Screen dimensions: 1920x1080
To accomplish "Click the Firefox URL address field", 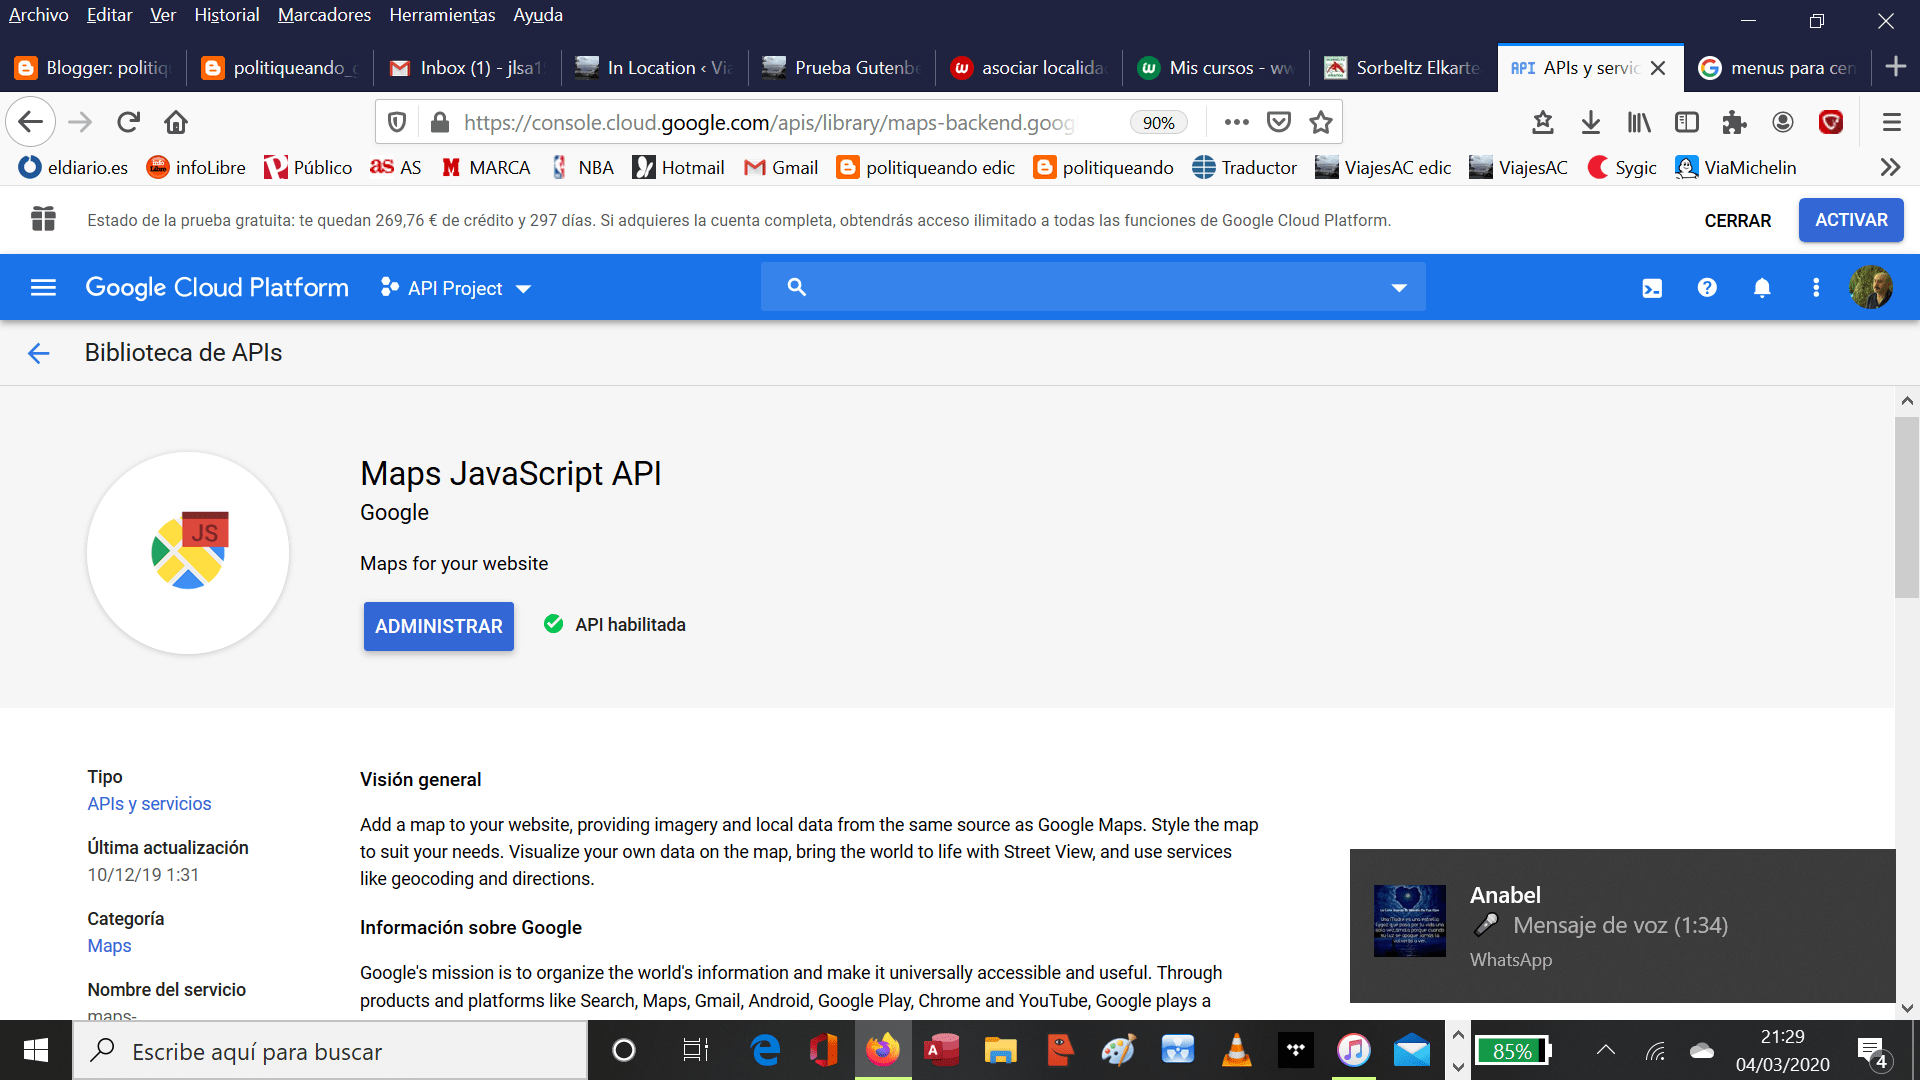I will (x=768, y=123).
